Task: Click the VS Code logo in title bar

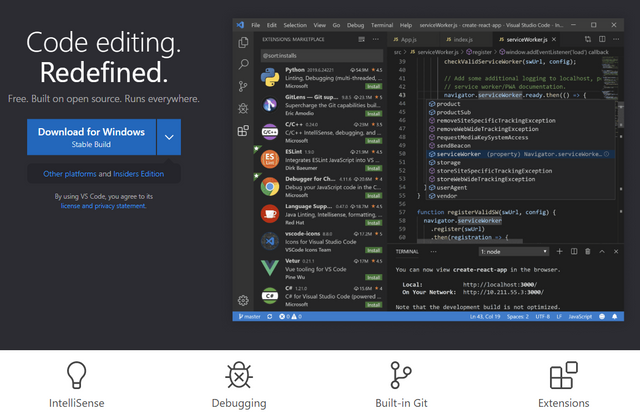Action: tap(240, 25)
